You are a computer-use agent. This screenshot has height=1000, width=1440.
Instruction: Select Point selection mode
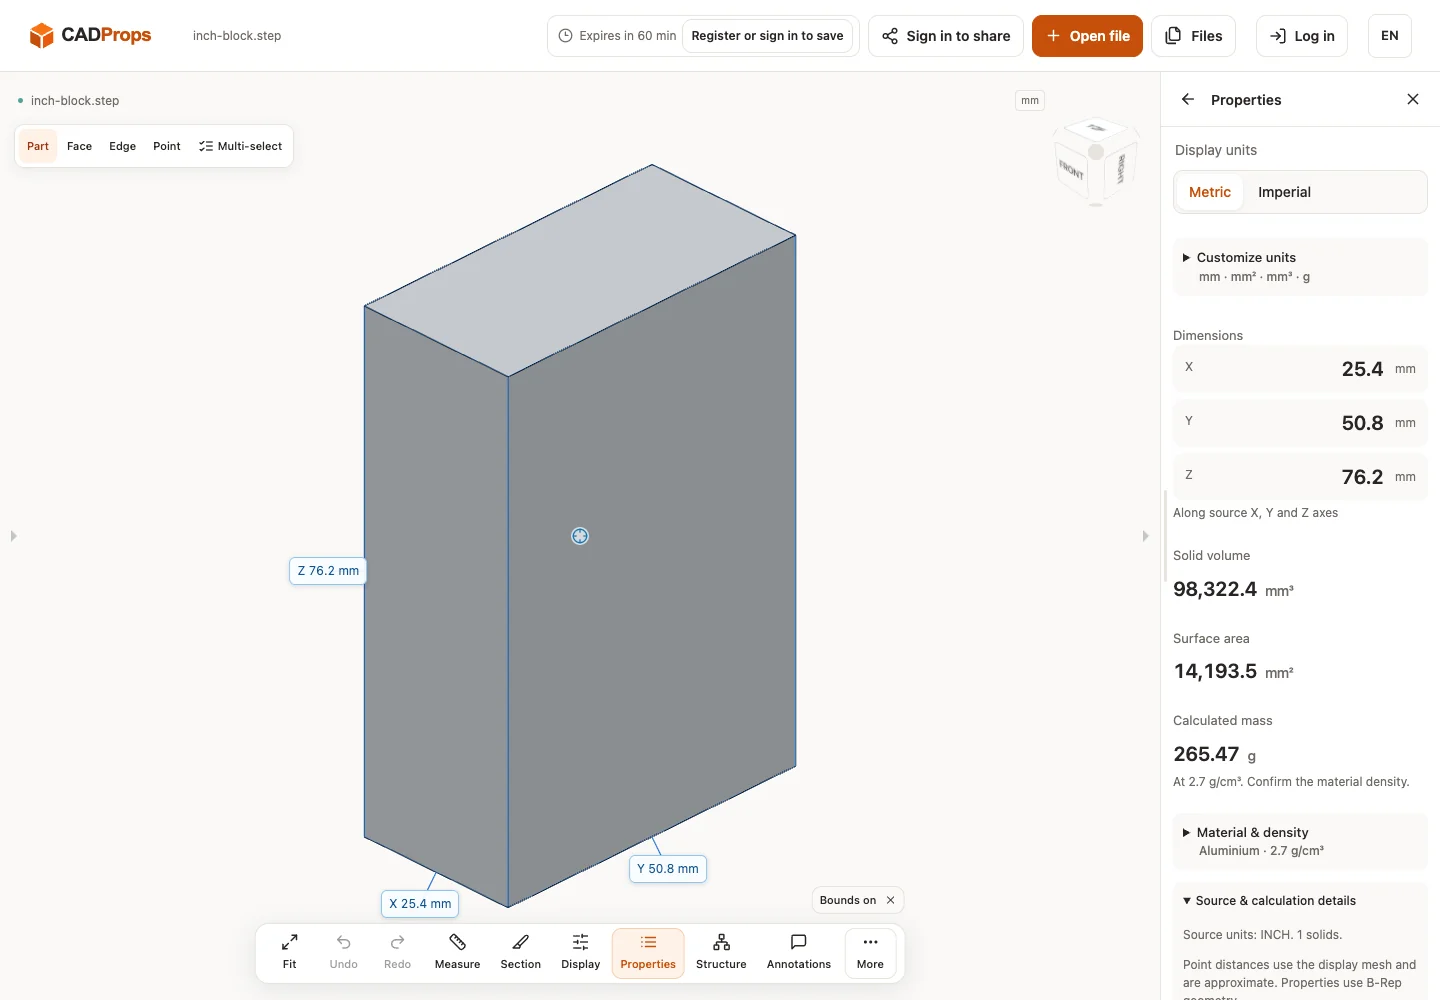[167, 146]
